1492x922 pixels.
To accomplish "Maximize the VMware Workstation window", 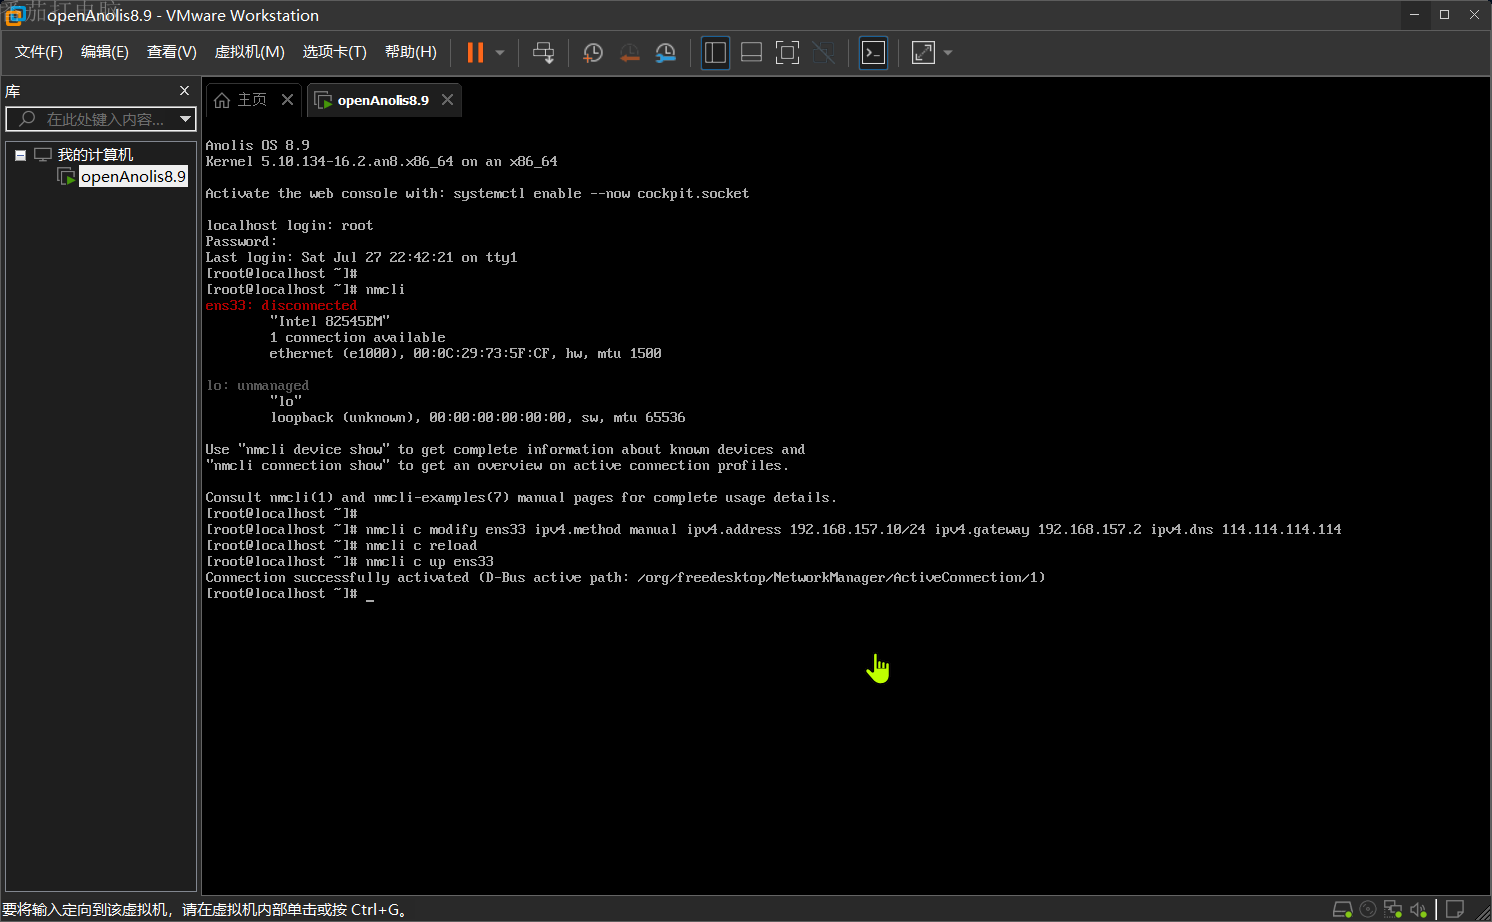I will (x=1444, y=15).
